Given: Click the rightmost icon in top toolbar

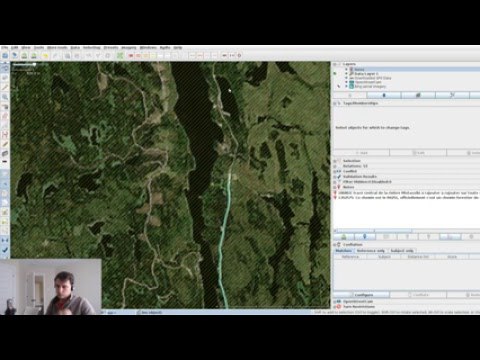Looking at the screenshot, I should tap(239, 55).
